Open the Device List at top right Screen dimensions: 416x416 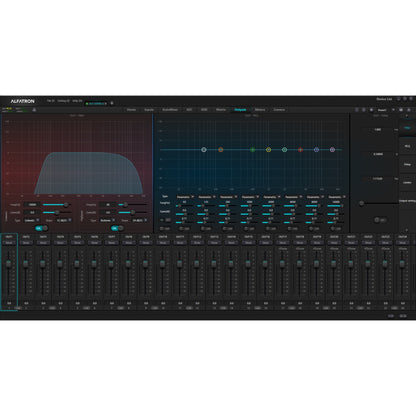point(384,99)
